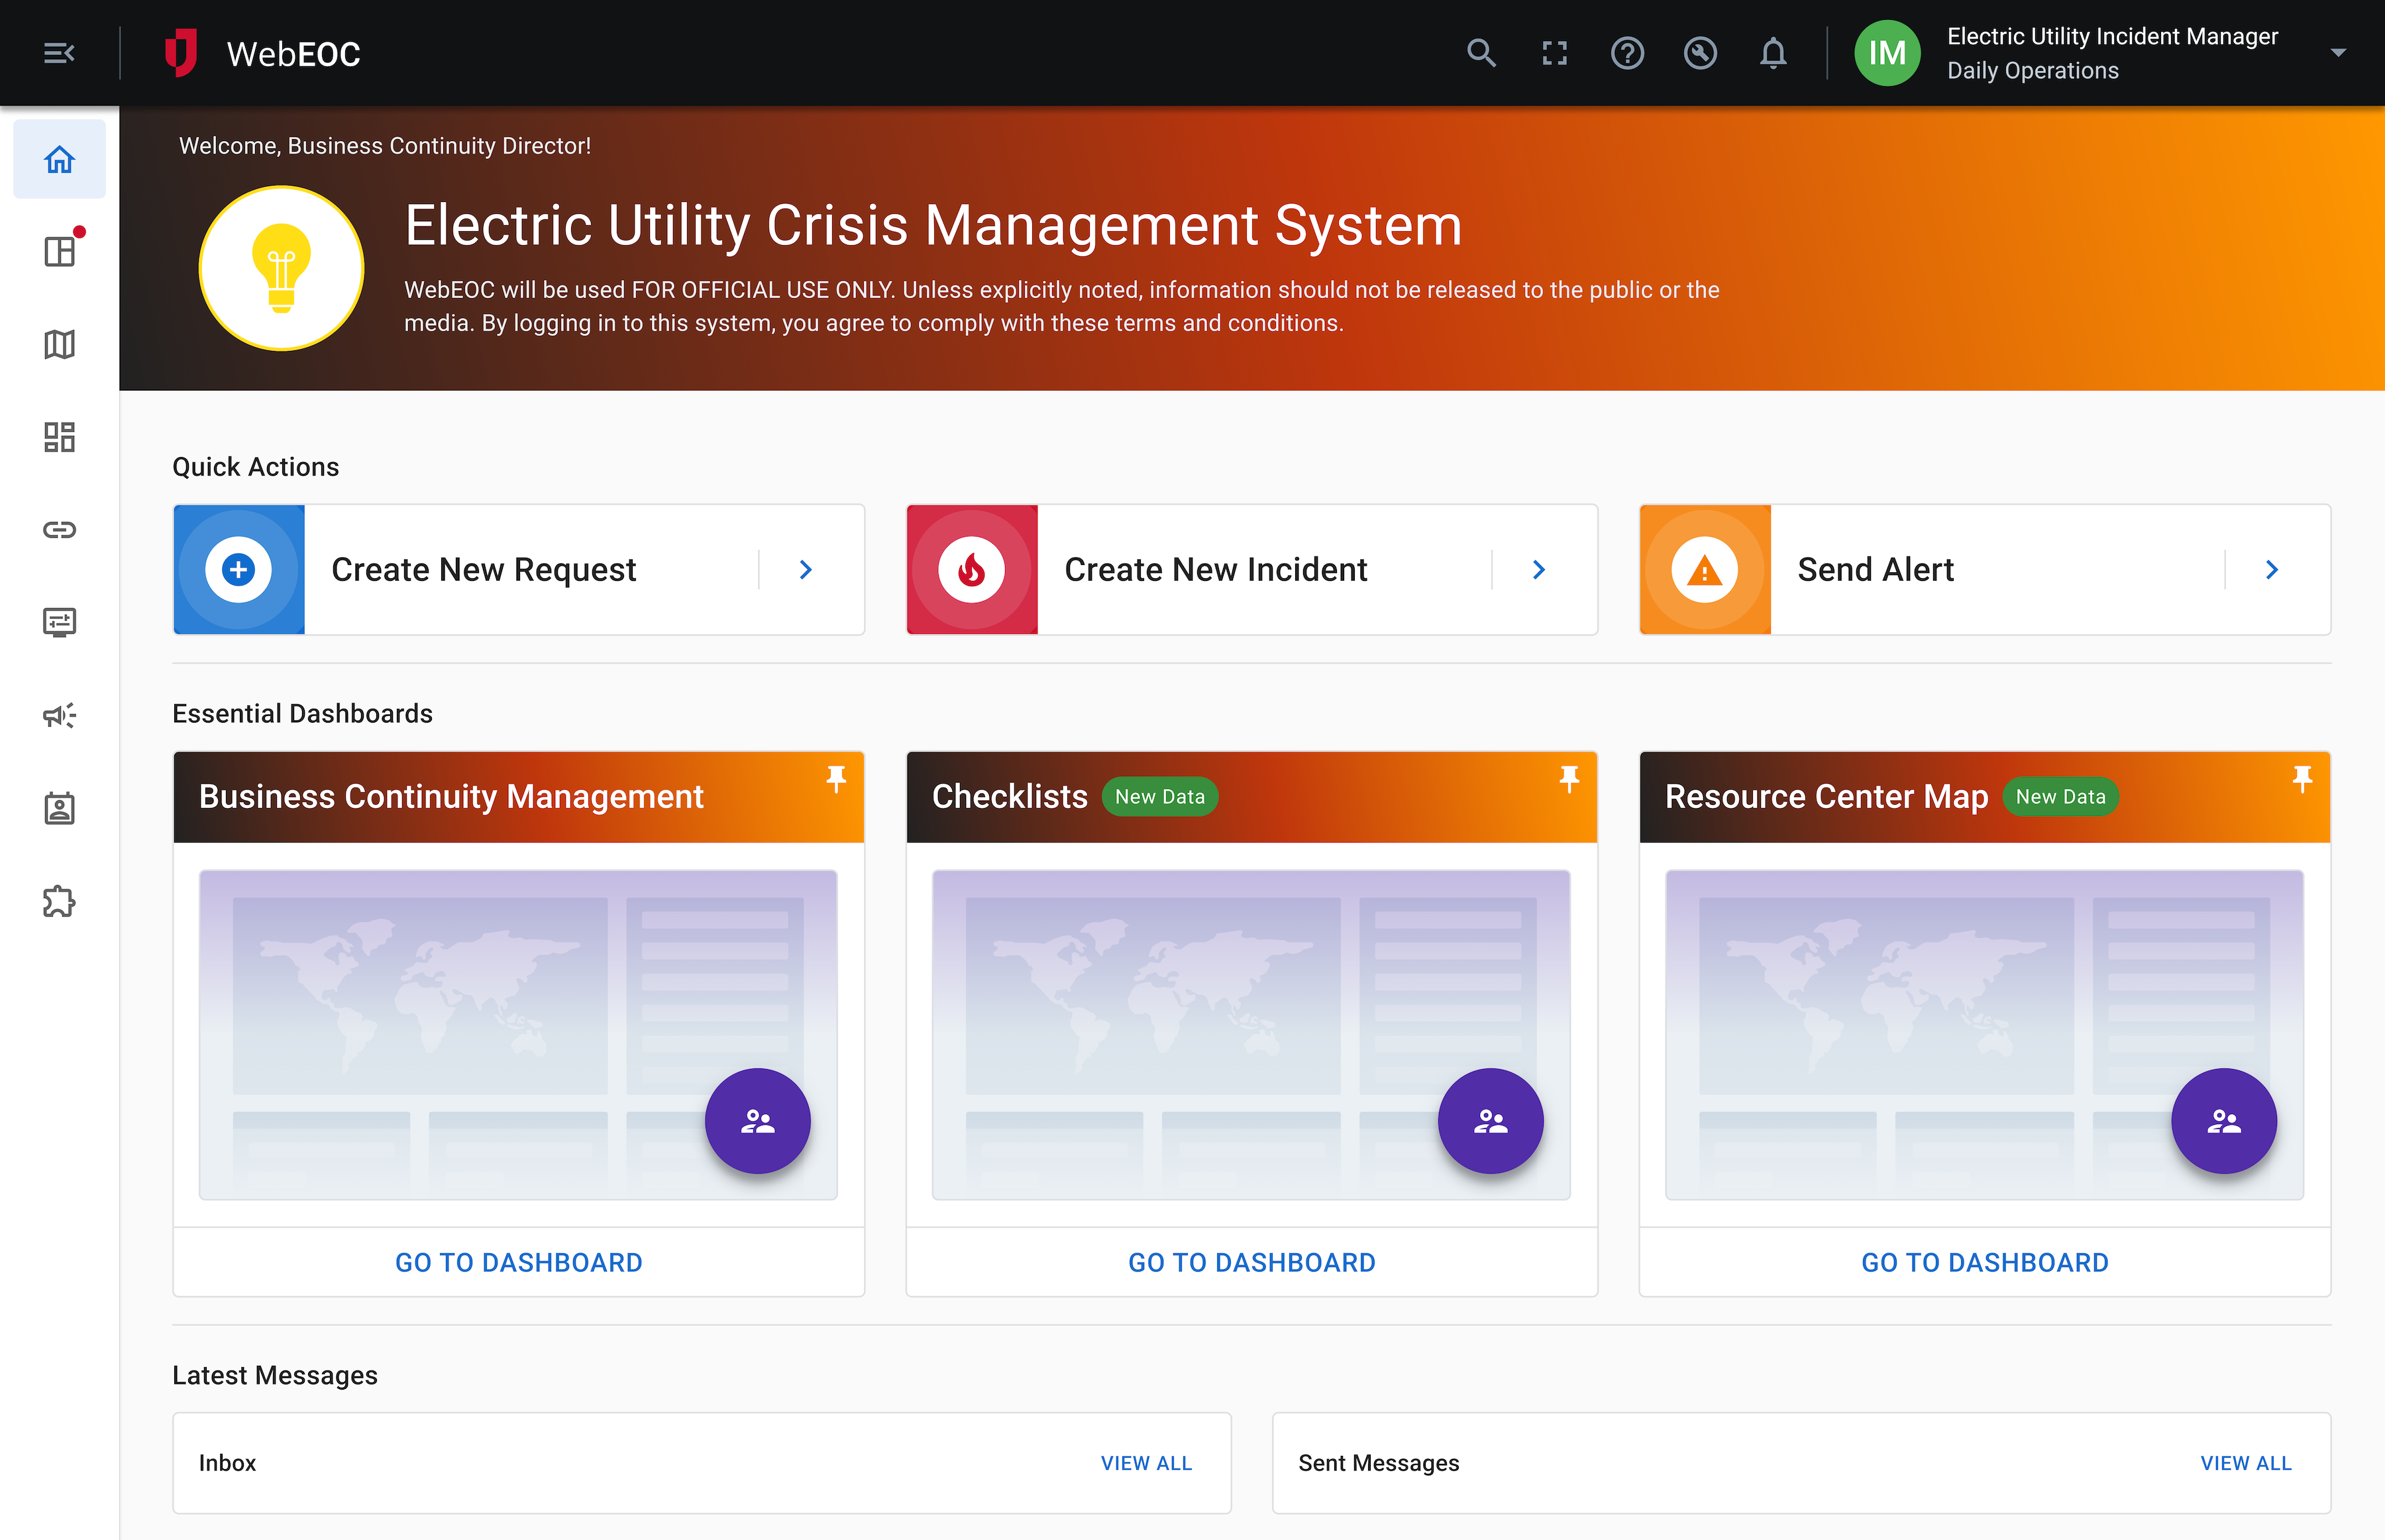Click share users button on Business Continuity
The width and height of the screenshot is (2385, 1540).
tap(758, 1121)
